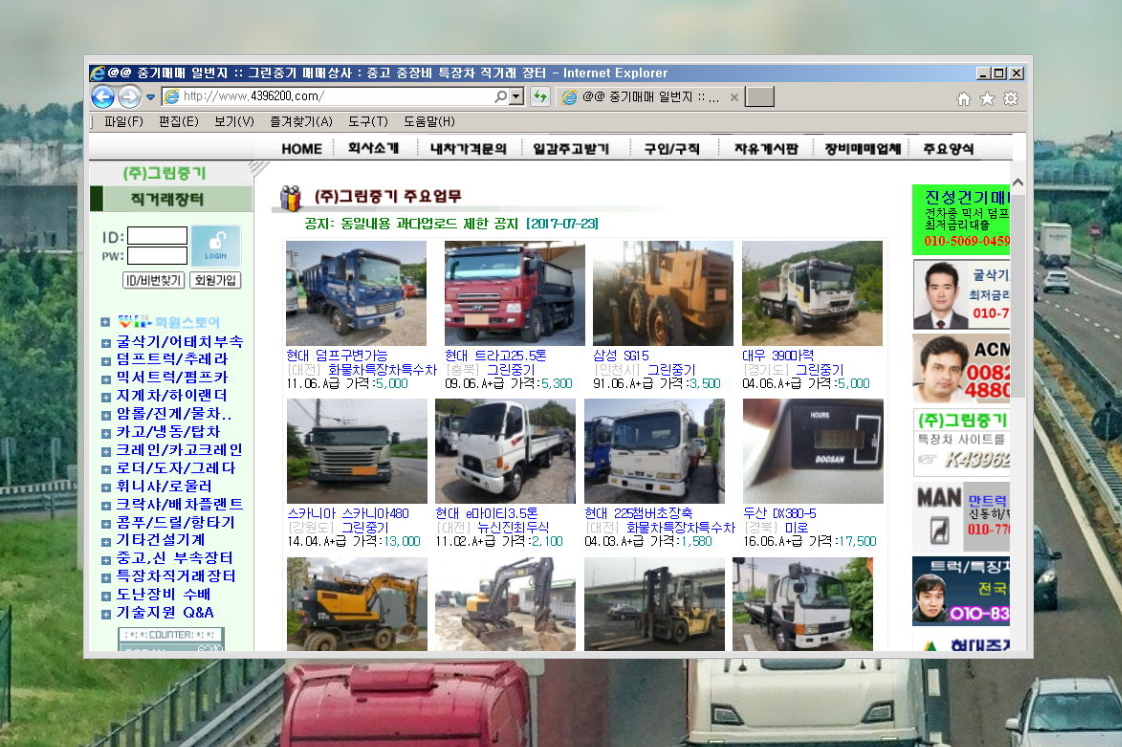Refresh the page with green arrows icon
The image size is (1122, 747).
pyautogui.click(x=540, y=96)
